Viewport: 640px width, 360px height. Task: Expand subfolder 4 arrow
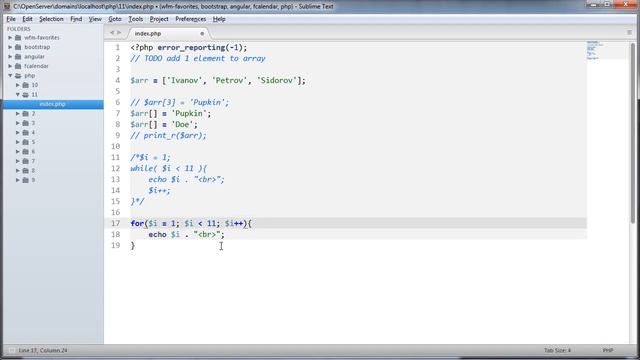(x=18, y=133)
